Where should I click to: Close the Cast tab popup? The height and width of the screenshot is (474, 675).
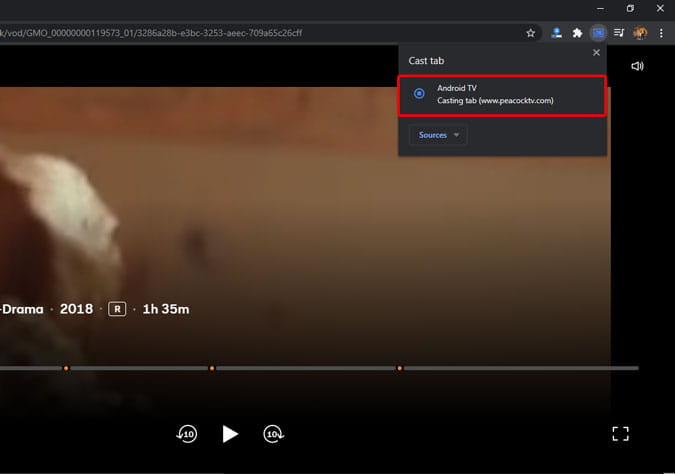point(596,53)
